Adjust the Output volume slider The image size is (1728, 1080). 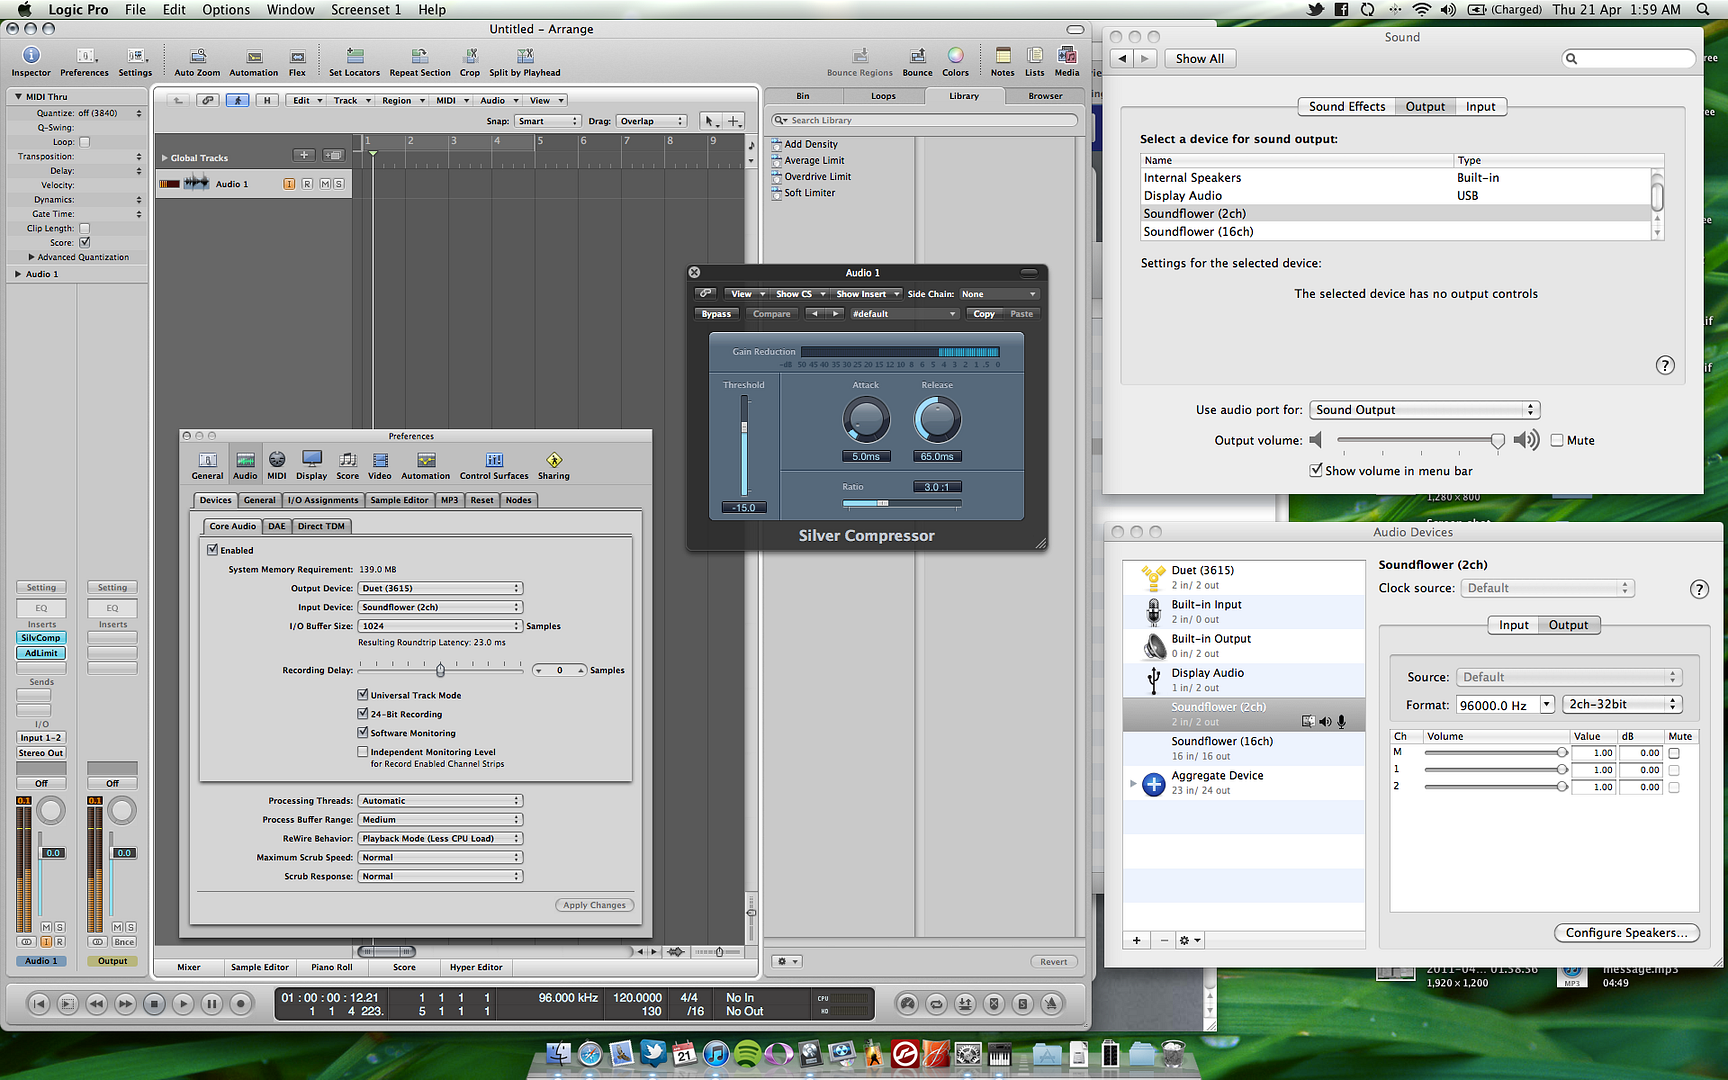(x=1497, y=441)
